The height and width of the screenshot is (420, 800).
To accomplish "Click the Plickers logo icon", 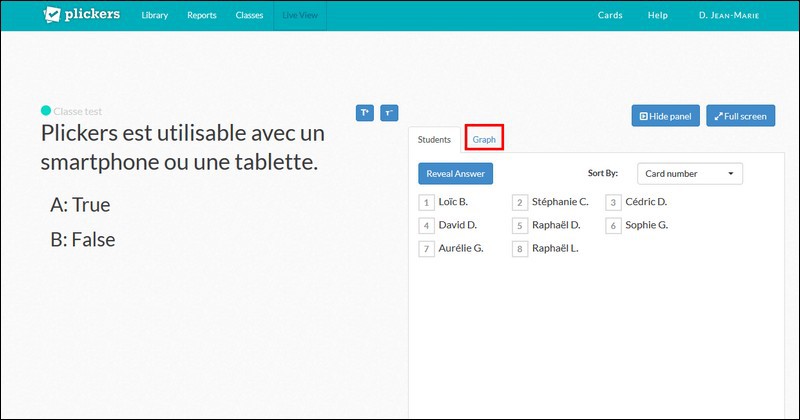I will click(53, 16).
